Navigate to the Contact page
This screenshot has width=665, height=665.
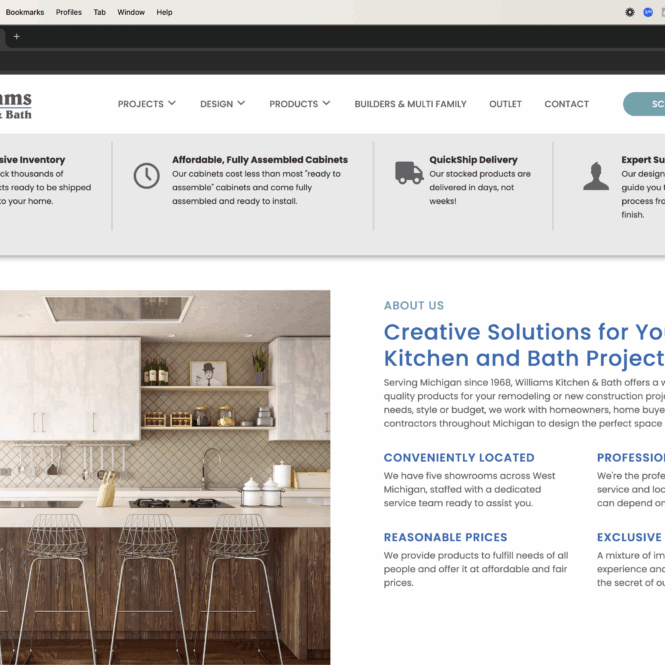pyautogui.click(x=566, y=104)
